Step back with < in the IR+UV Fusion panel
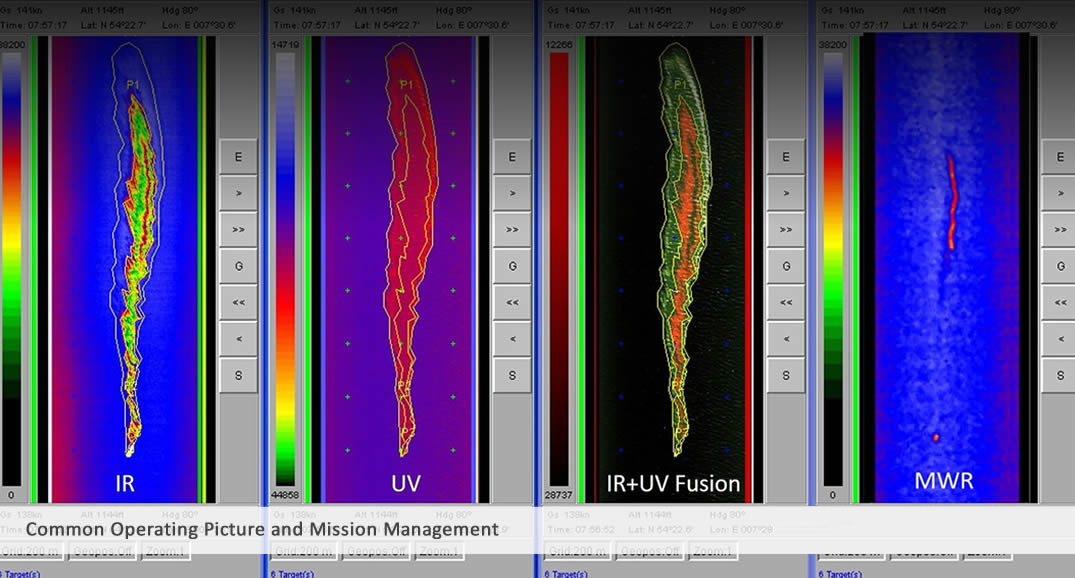Screen dimensions: 1075x578 [x=785, y=339]
